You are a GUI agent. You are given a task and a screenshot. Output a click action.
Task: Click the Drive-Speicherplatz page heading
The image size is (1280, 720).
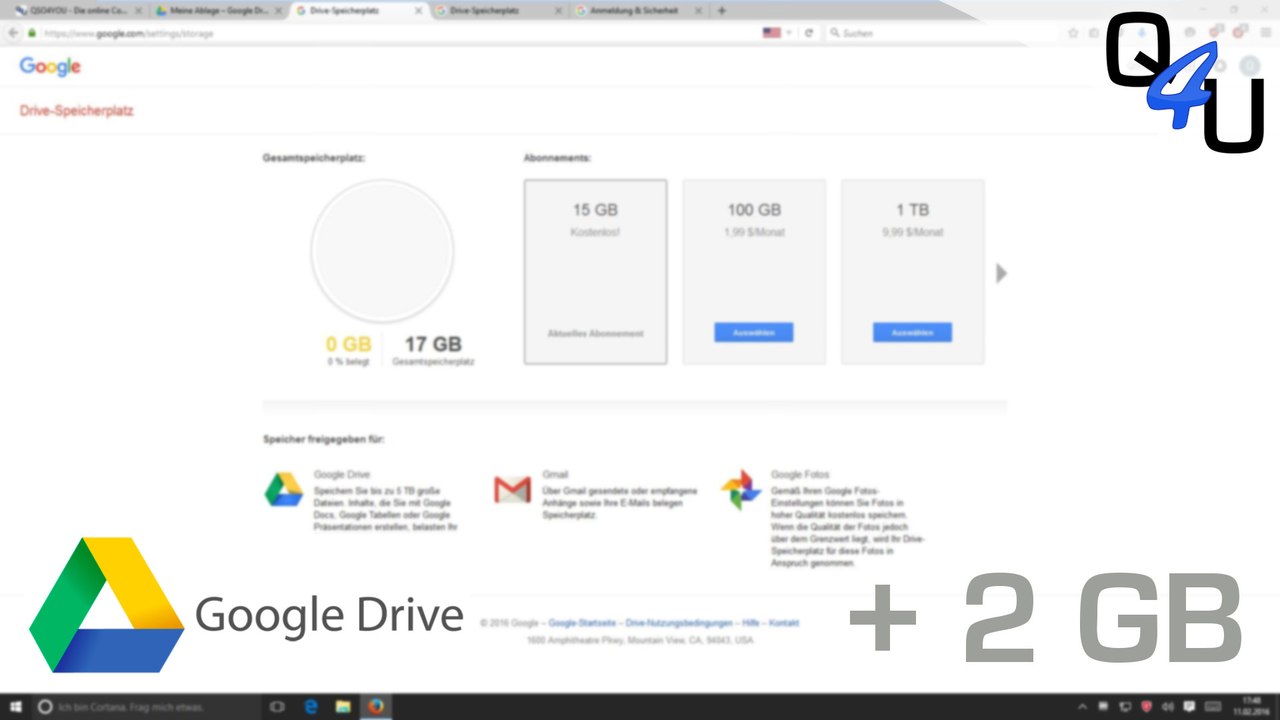click(77, 111)
